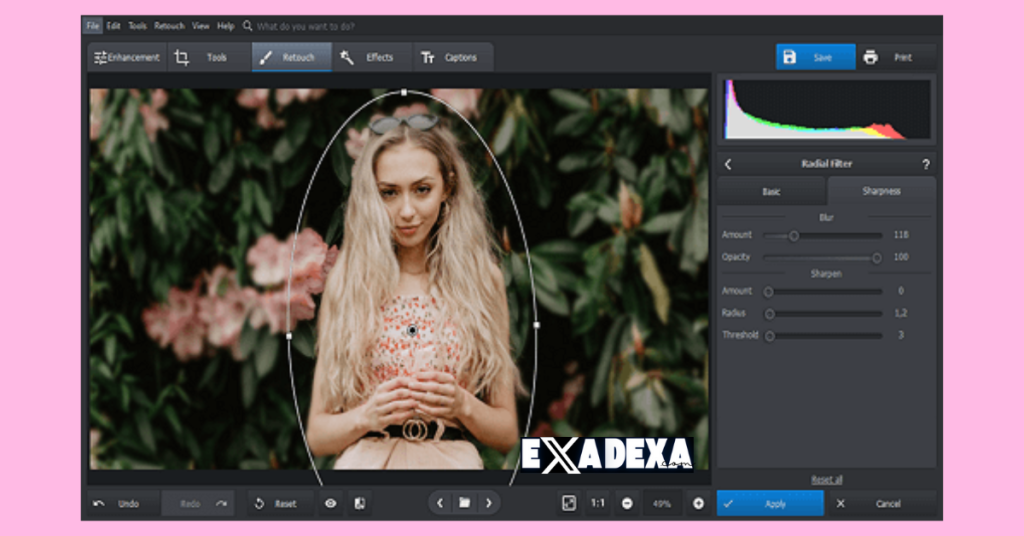Open the Edit menu
This screenshot has width=1024, height=536.
click(114, 26)
